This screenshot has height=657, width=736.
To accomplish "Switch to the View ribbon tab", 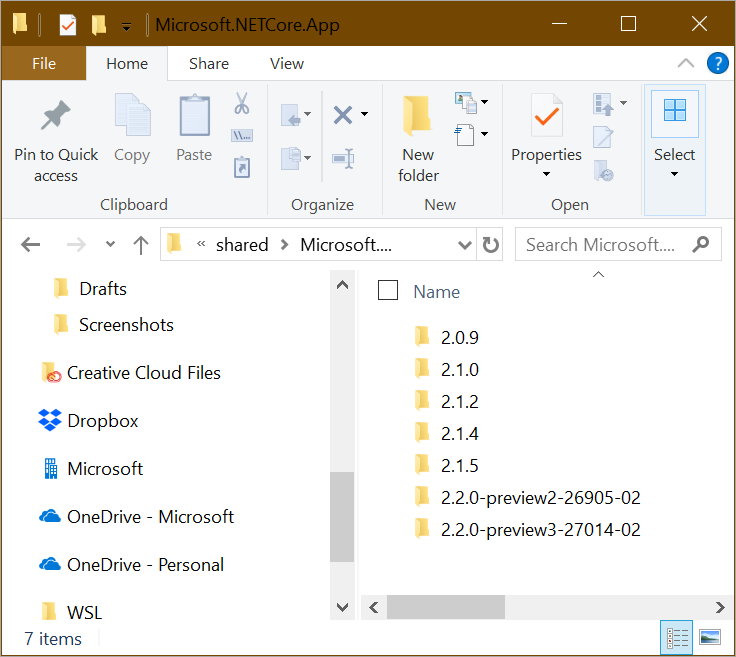I will click(287, 63).
